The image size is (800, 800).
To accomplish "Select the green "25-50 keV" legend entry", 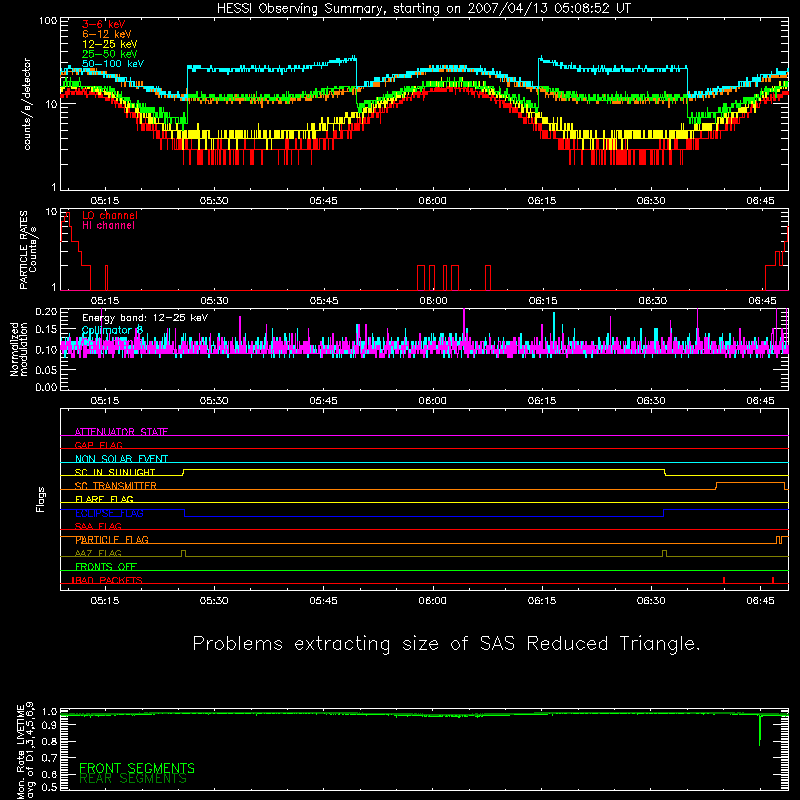I will tap(110, 54).
